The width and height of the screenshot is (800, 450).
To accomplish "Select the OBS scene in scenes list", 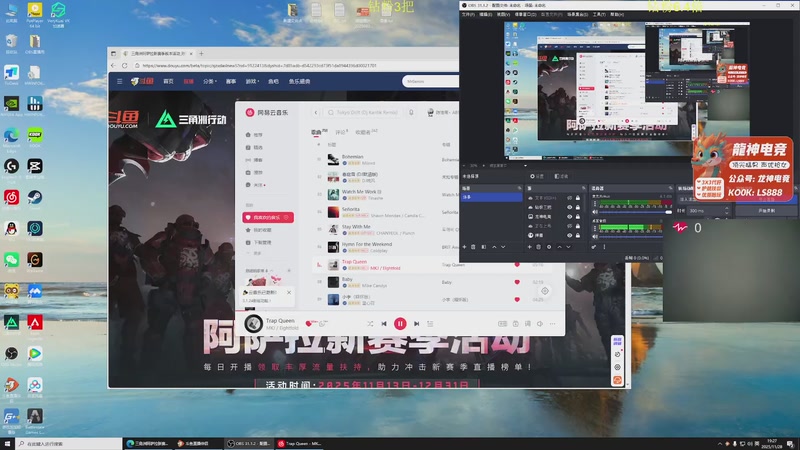I will click(x=491, y=197).
